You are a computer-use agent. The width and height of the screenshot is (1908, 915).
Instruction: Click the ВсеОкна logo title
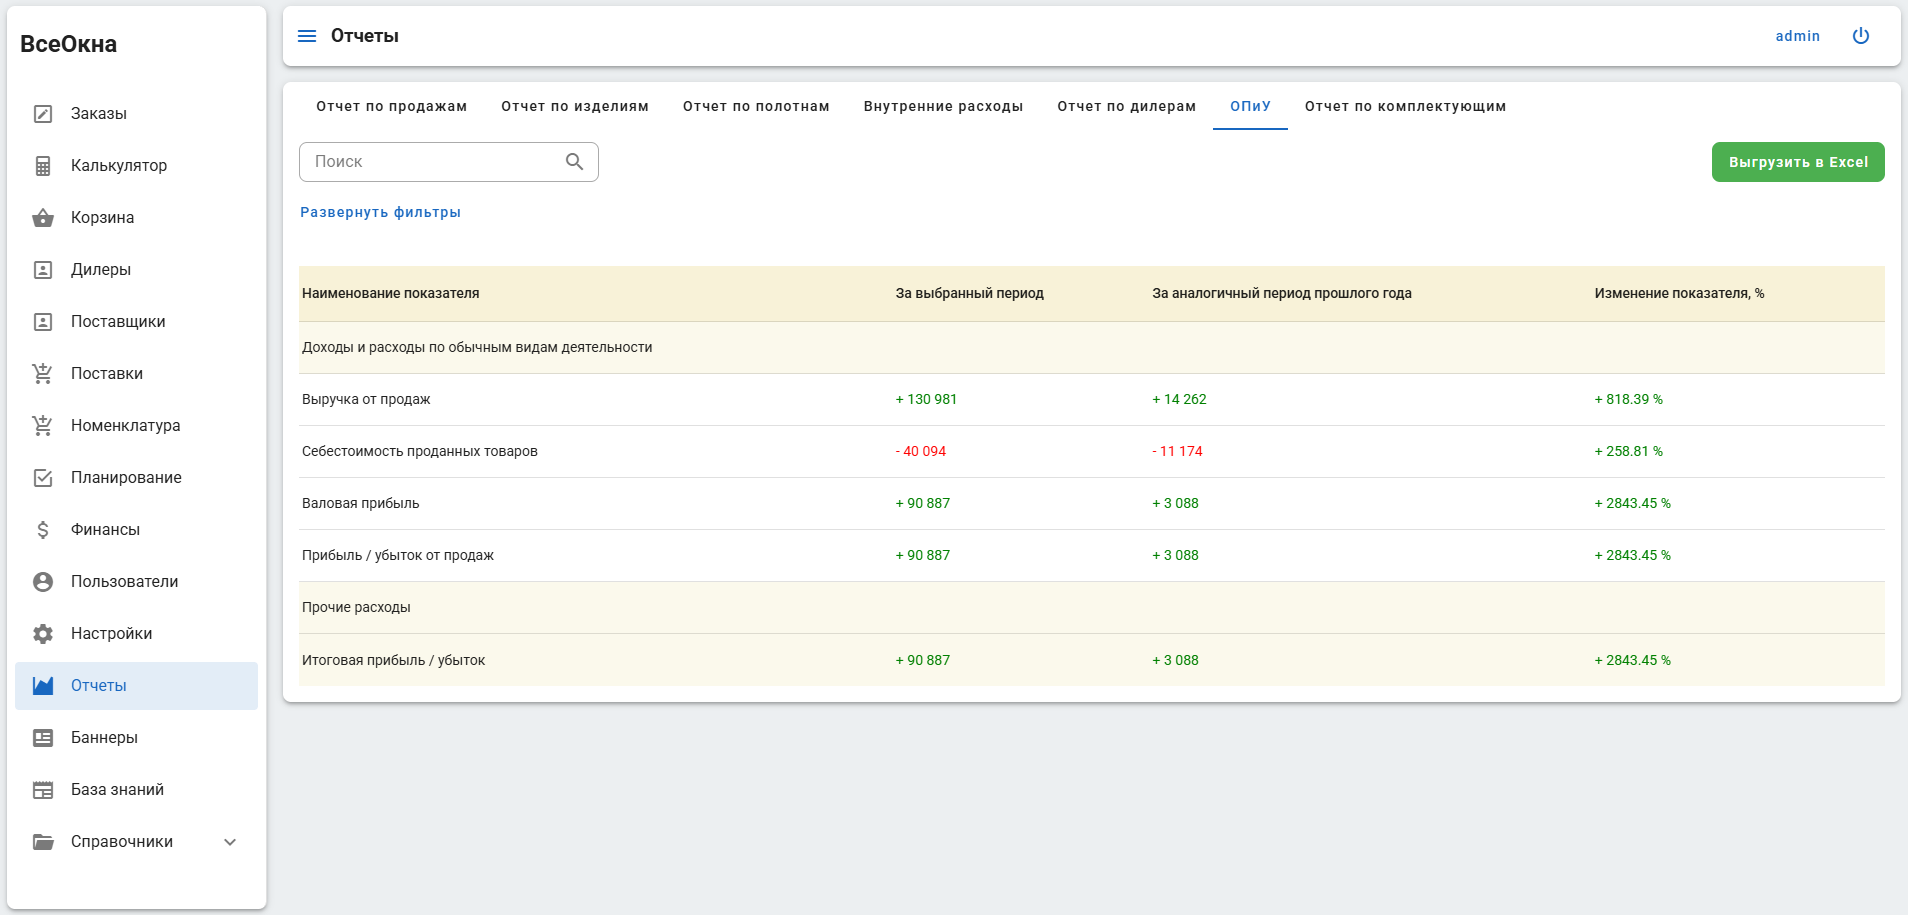[x=68, y=44]
